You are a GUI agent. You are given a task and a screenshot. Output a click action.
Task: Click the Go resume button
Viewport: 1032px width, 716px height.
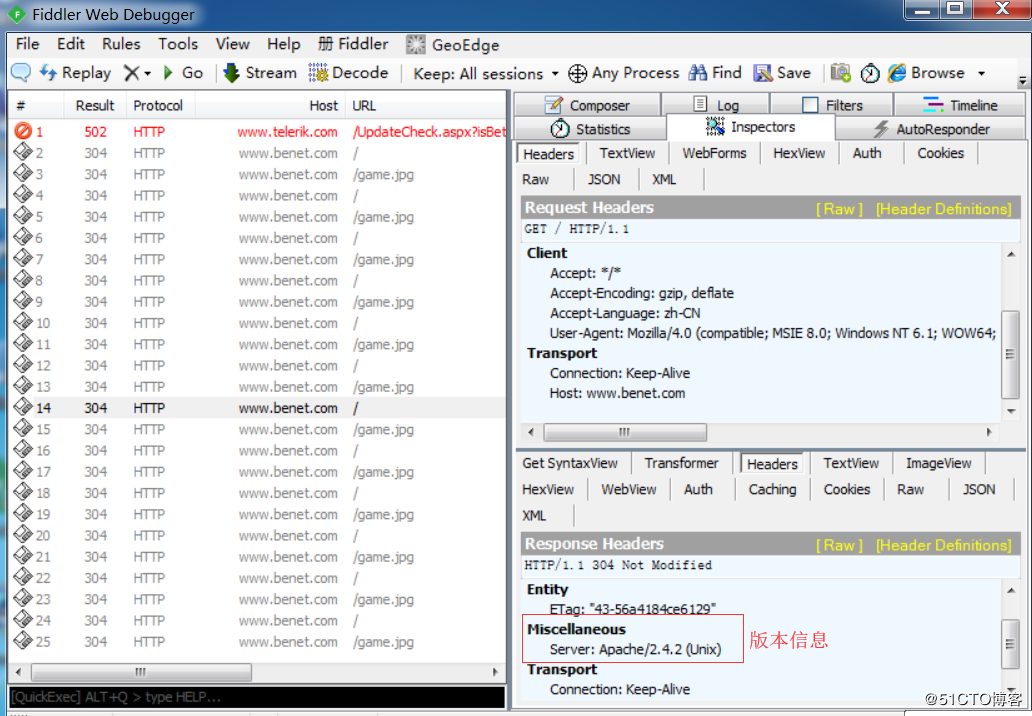183,72
